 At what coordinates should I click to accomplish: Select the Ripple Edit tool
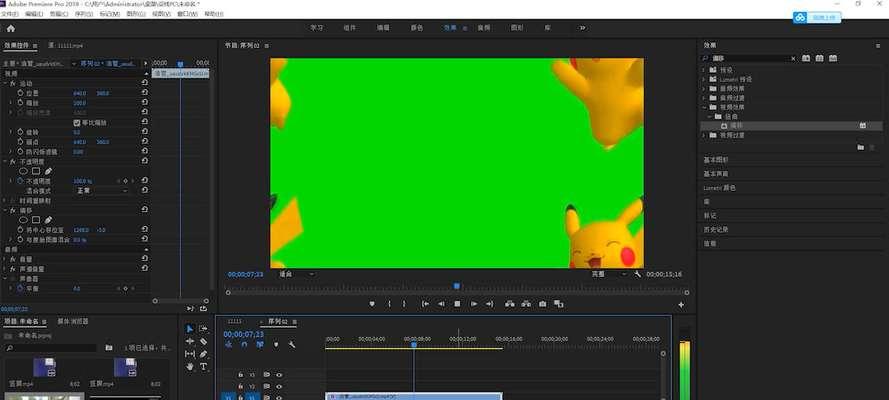click(190, 341)
